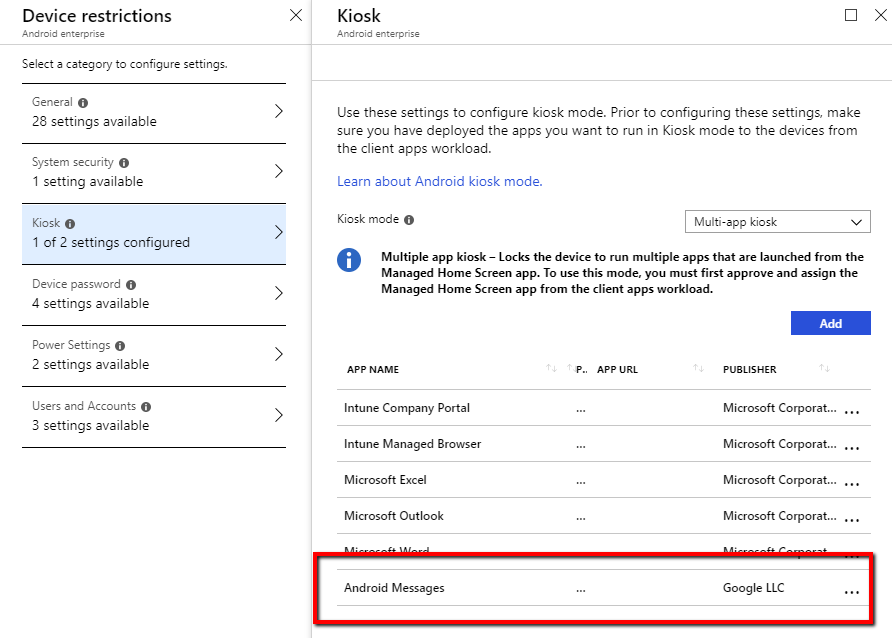This screenshot has width=892, height=638.
Task: Expand the Device password category chevron
Action: (x=279, y=293)
